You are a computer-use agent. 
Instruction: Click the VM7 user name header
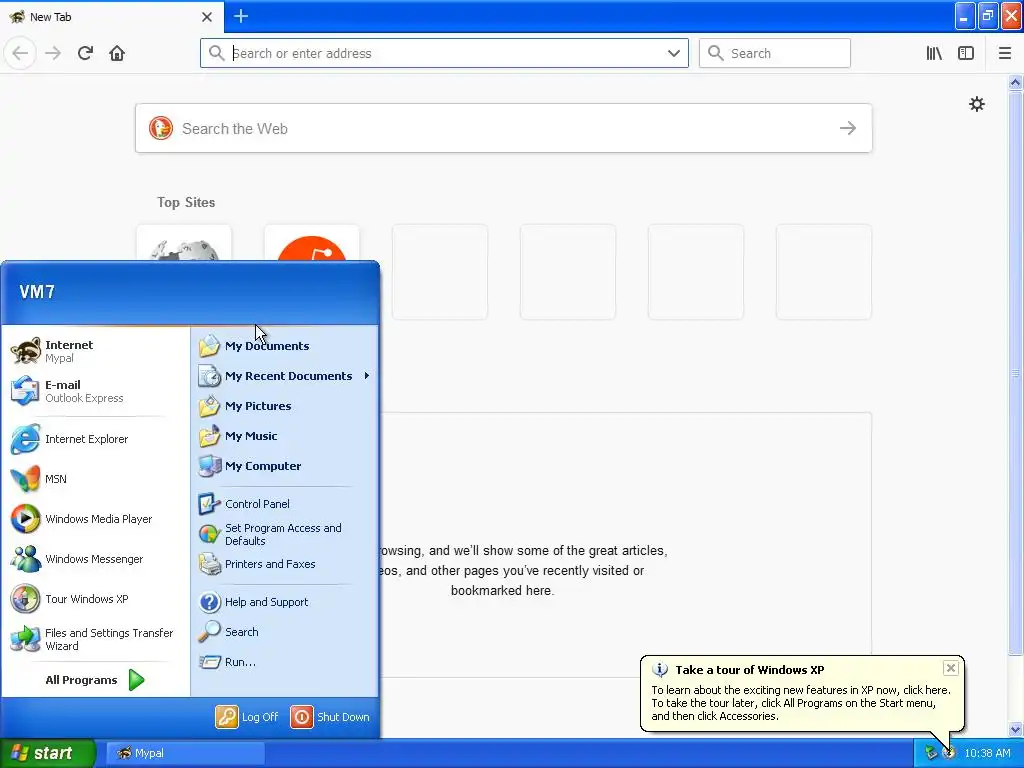(x=37, y=292)
